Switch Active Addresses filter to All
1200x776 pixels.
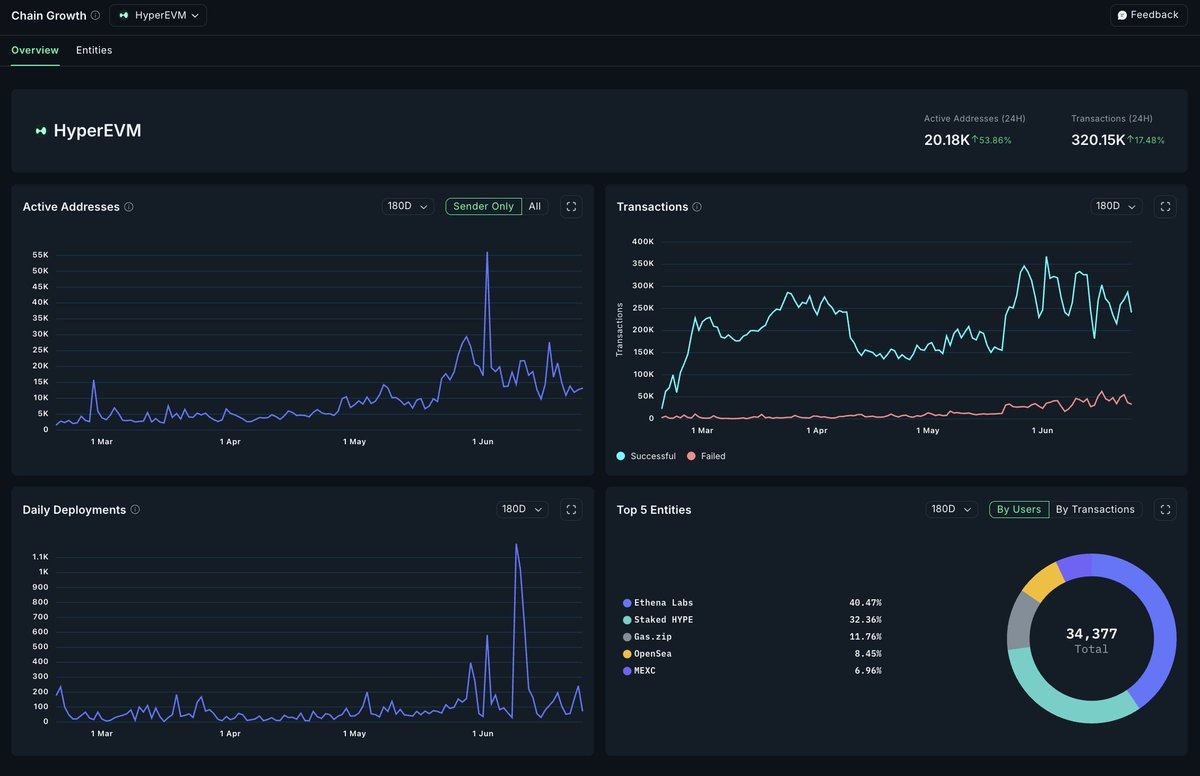pyautogui.click(x=535, y=207)
